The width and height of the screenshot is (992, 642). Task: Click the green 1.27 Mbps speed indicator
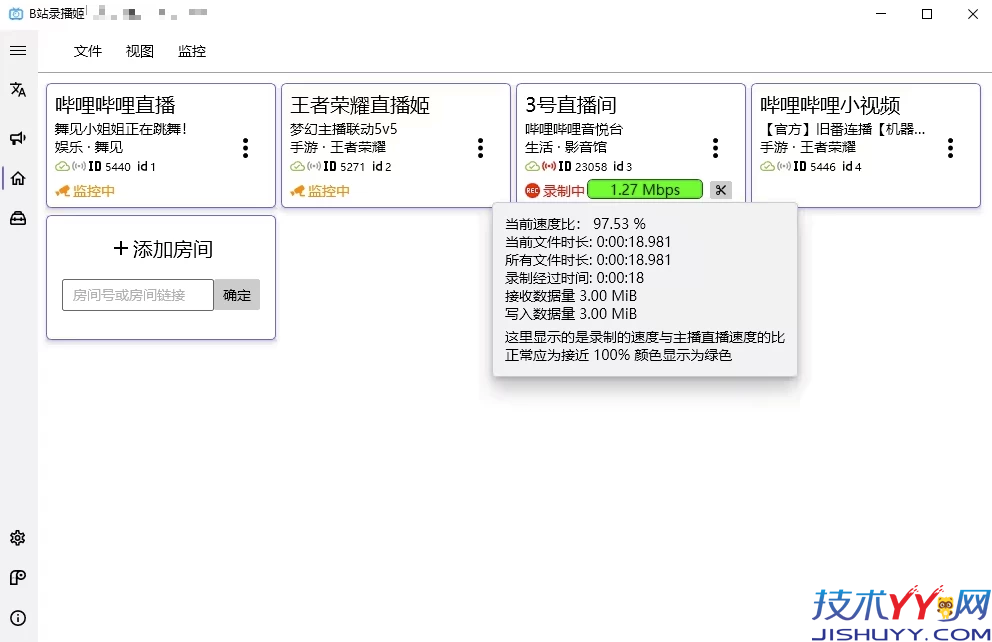[x=645, y=189]
